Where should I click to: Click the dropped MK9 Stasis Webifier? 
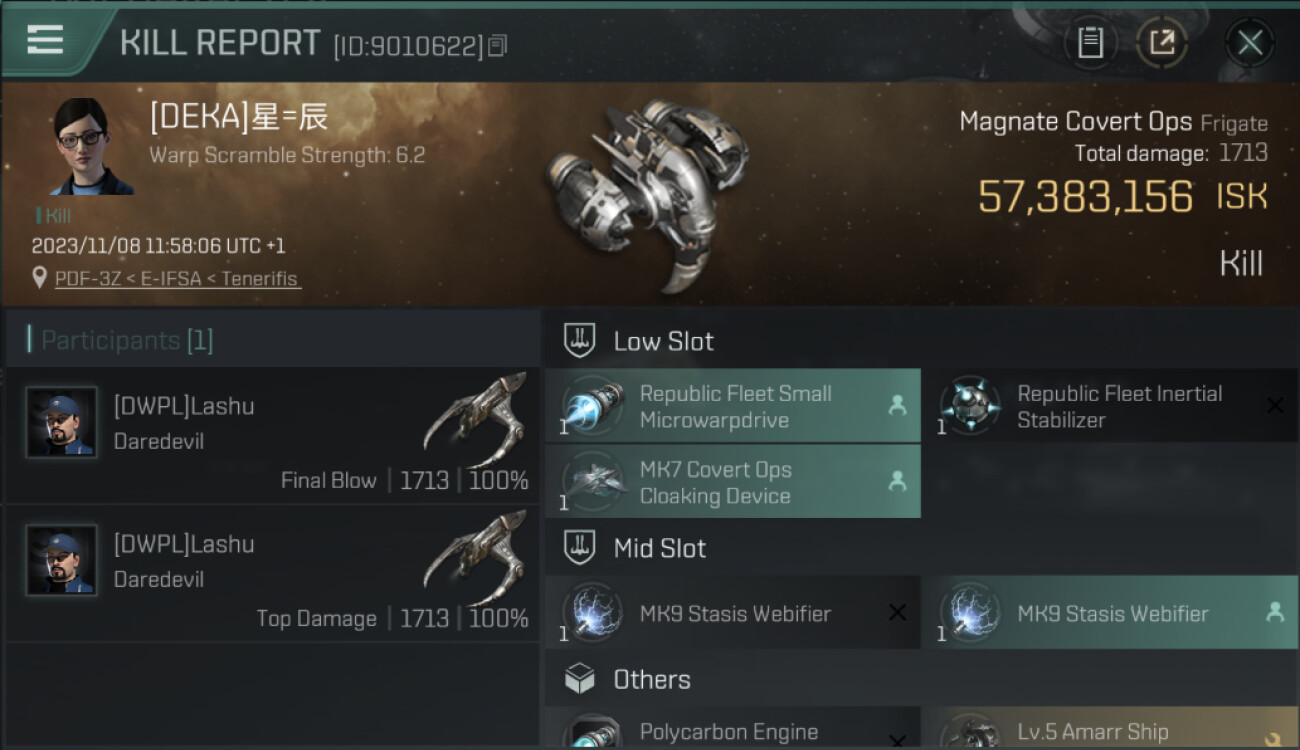[1108, 613]
